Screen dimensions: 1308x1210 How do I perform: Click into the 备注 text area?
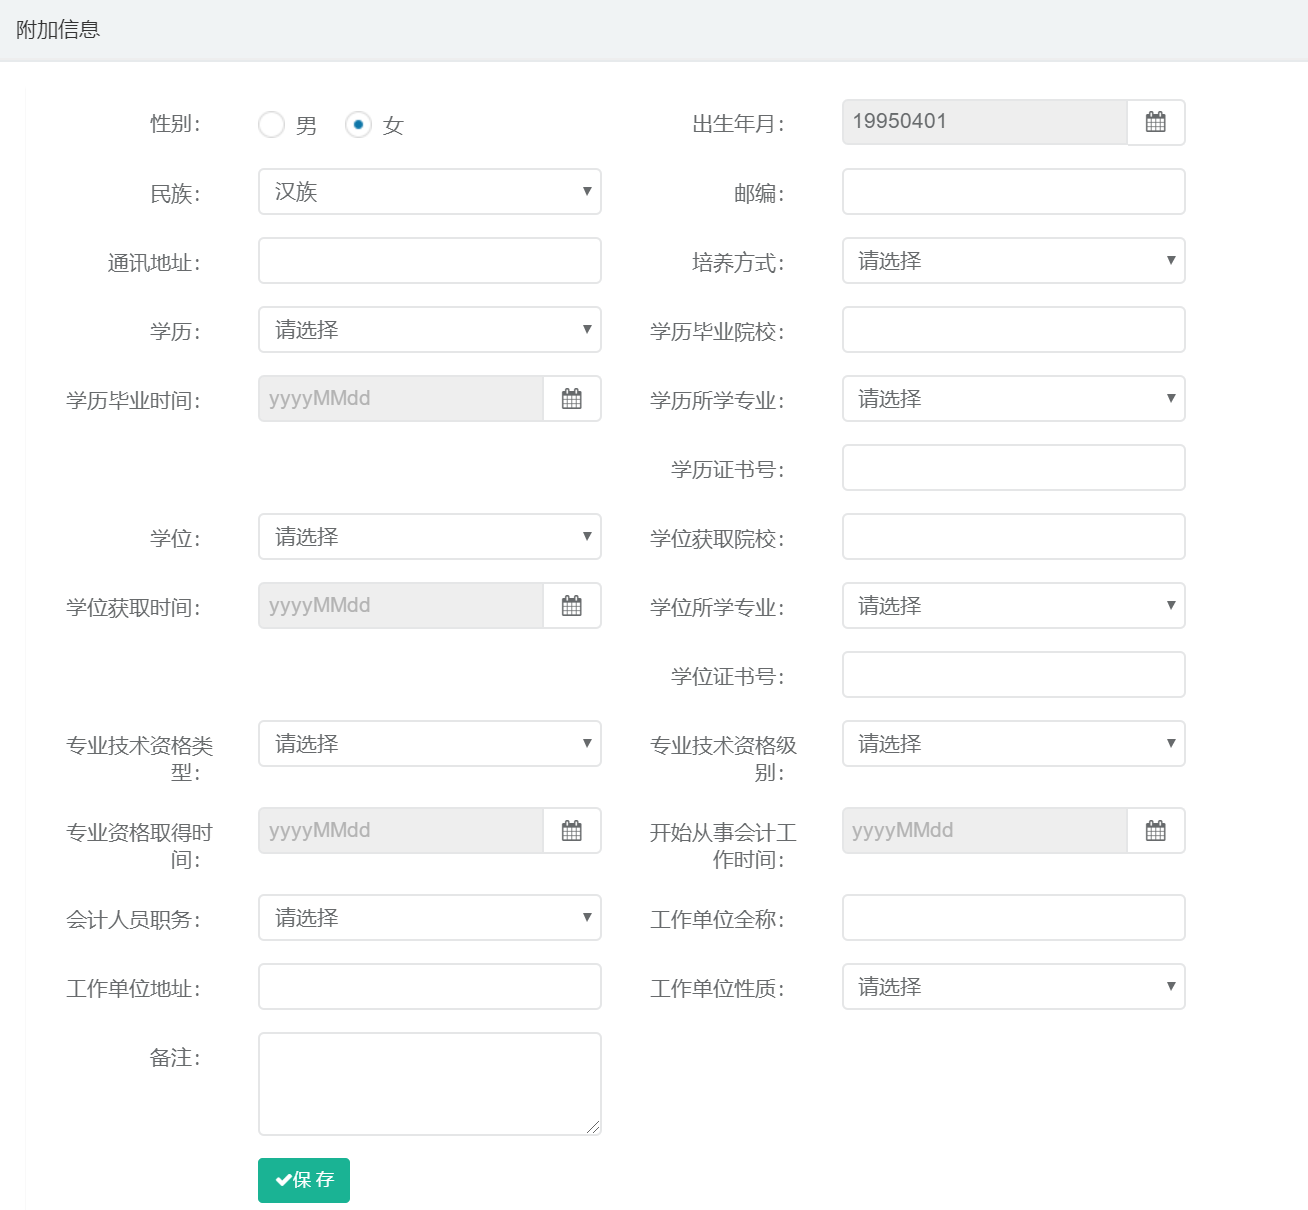[x=429, y=1084]
